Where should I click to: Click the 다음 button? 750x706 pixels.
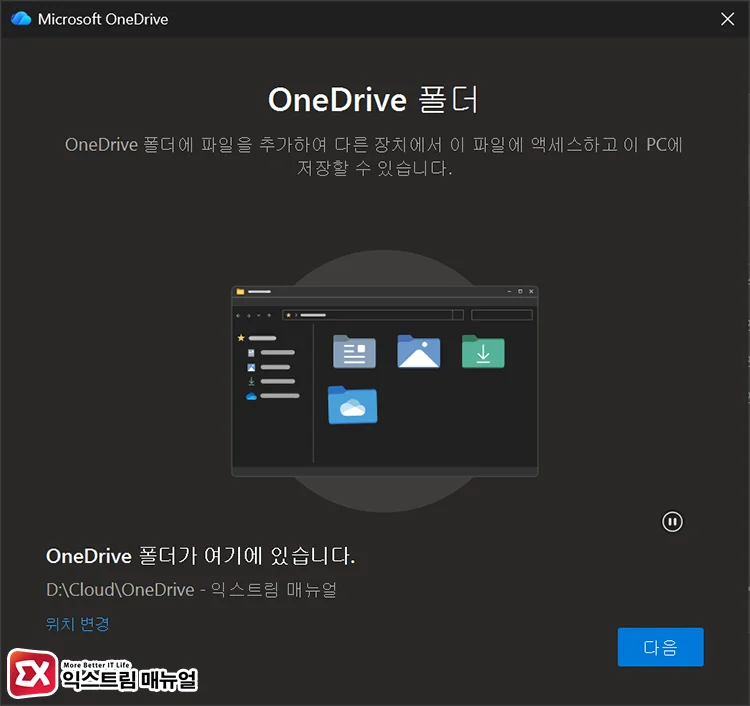660,647
